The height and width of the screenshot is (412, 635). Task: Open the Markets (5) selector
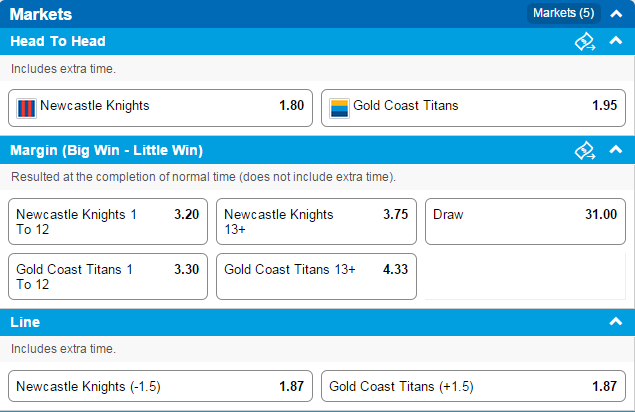tap(564, 13)
